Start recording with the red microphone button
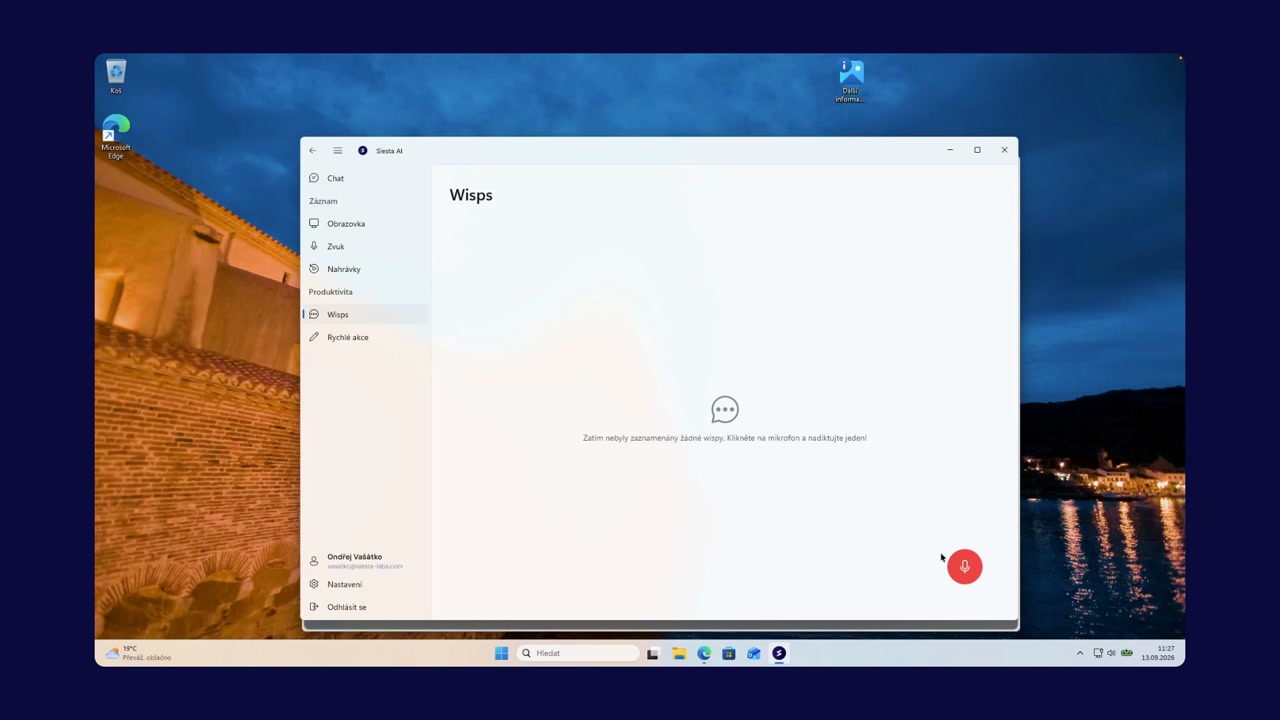The image size is (1280, 720). click(x=964, y=567)
